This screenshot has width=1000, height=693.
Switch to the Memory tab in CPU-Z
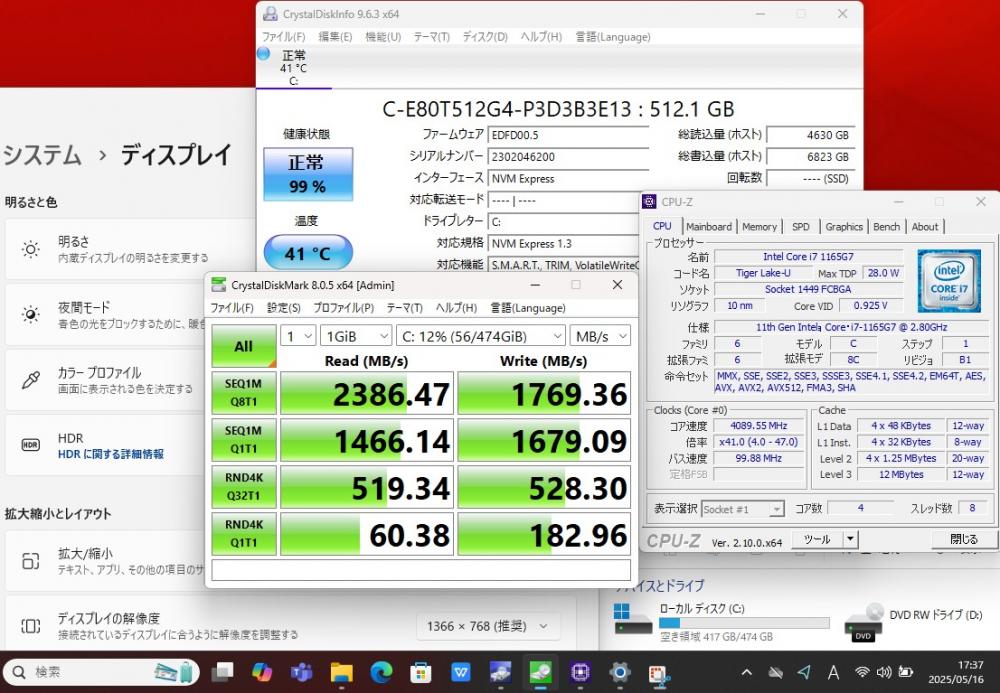759,226
